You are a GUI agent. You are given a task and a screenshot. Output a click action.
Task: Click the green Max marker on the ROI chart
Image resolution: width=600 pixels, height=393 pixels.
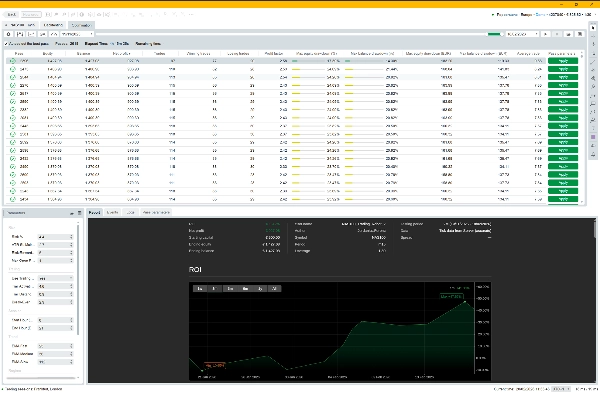pos(451,297)
